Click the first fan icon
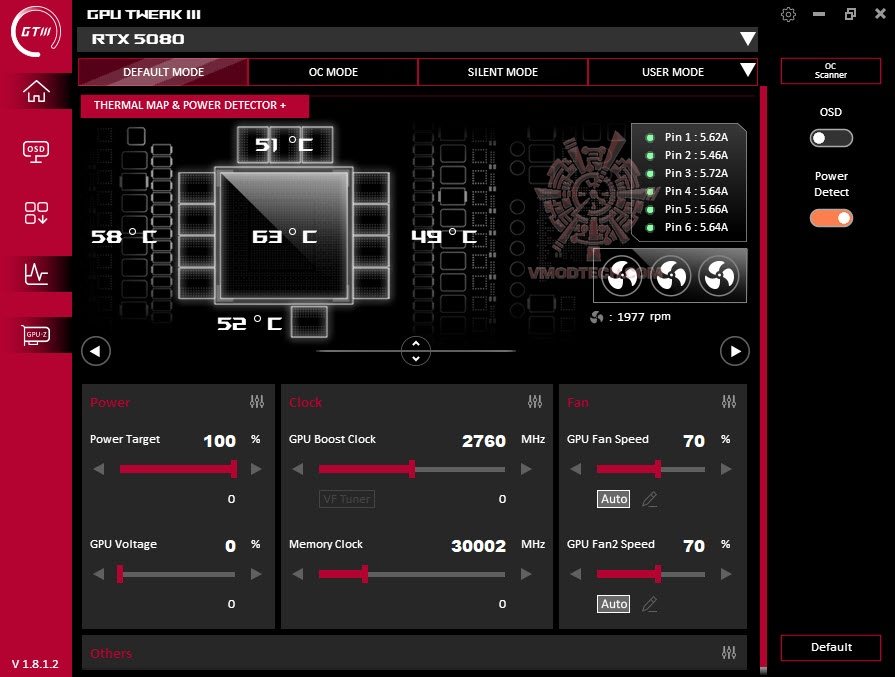The image size is (895, 677). (621, 276)
